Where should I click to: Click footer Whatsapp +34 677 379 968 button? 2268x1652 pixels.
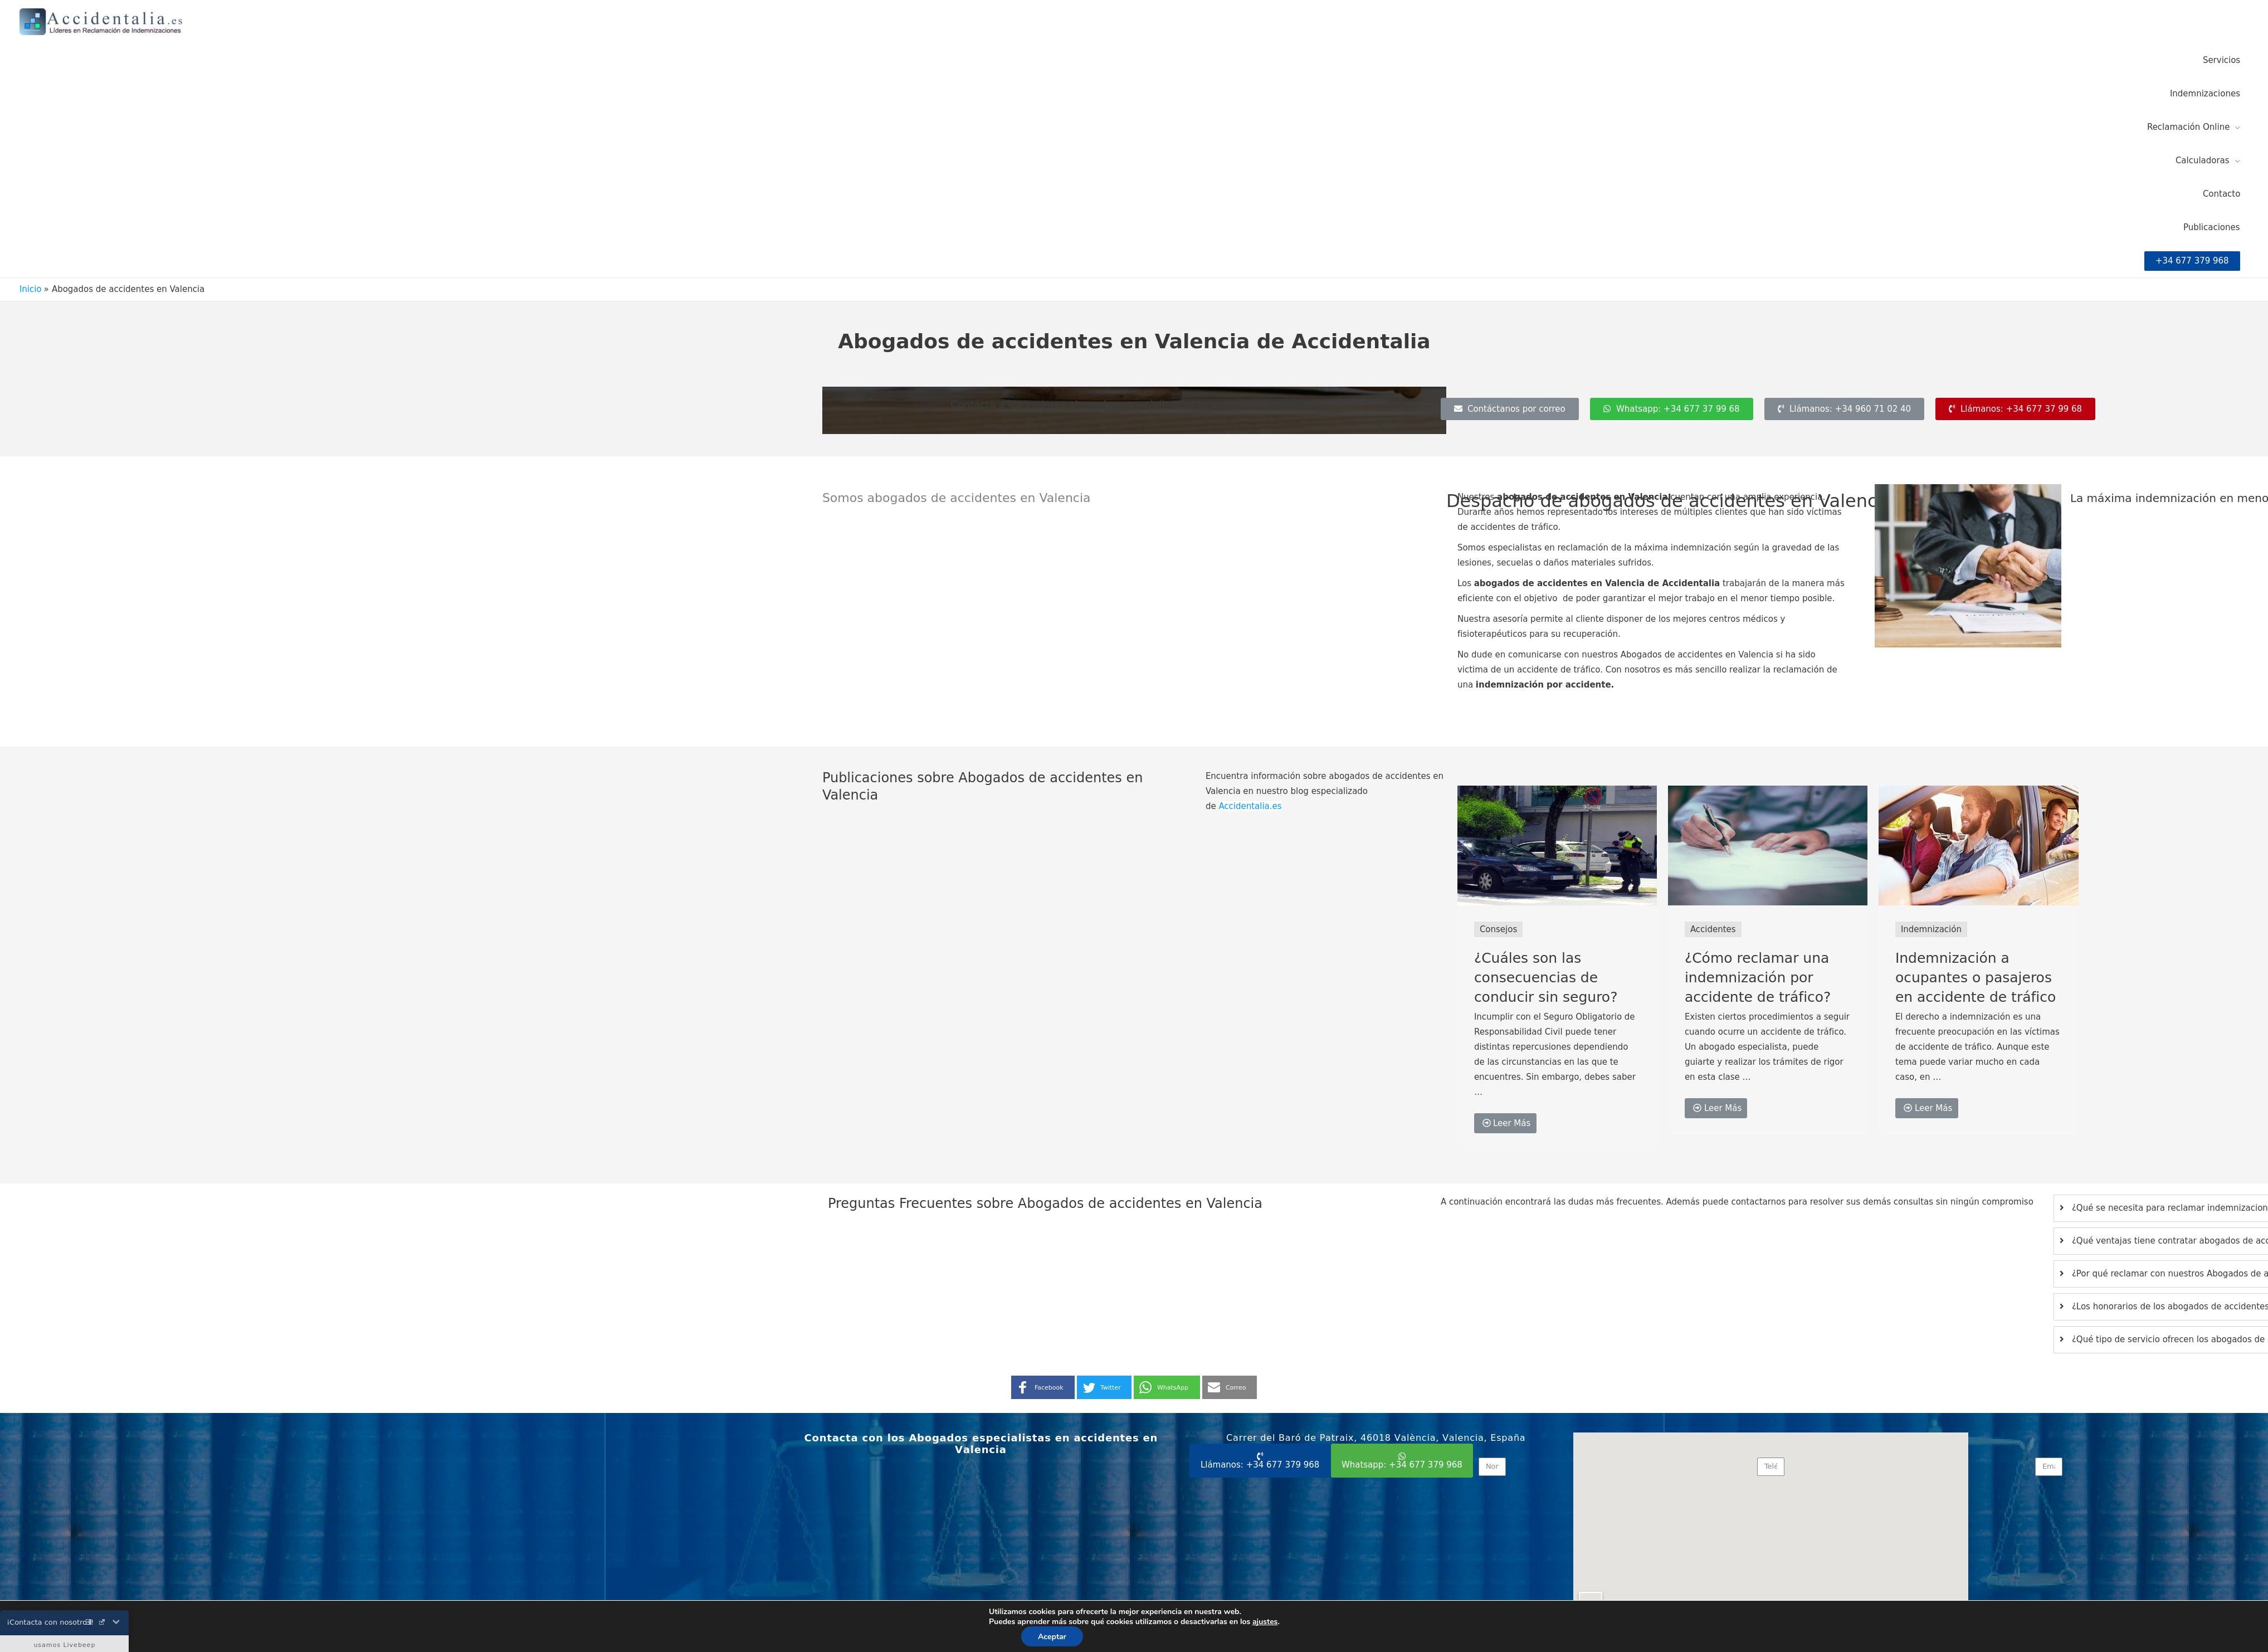[x=1402, y=1461]
